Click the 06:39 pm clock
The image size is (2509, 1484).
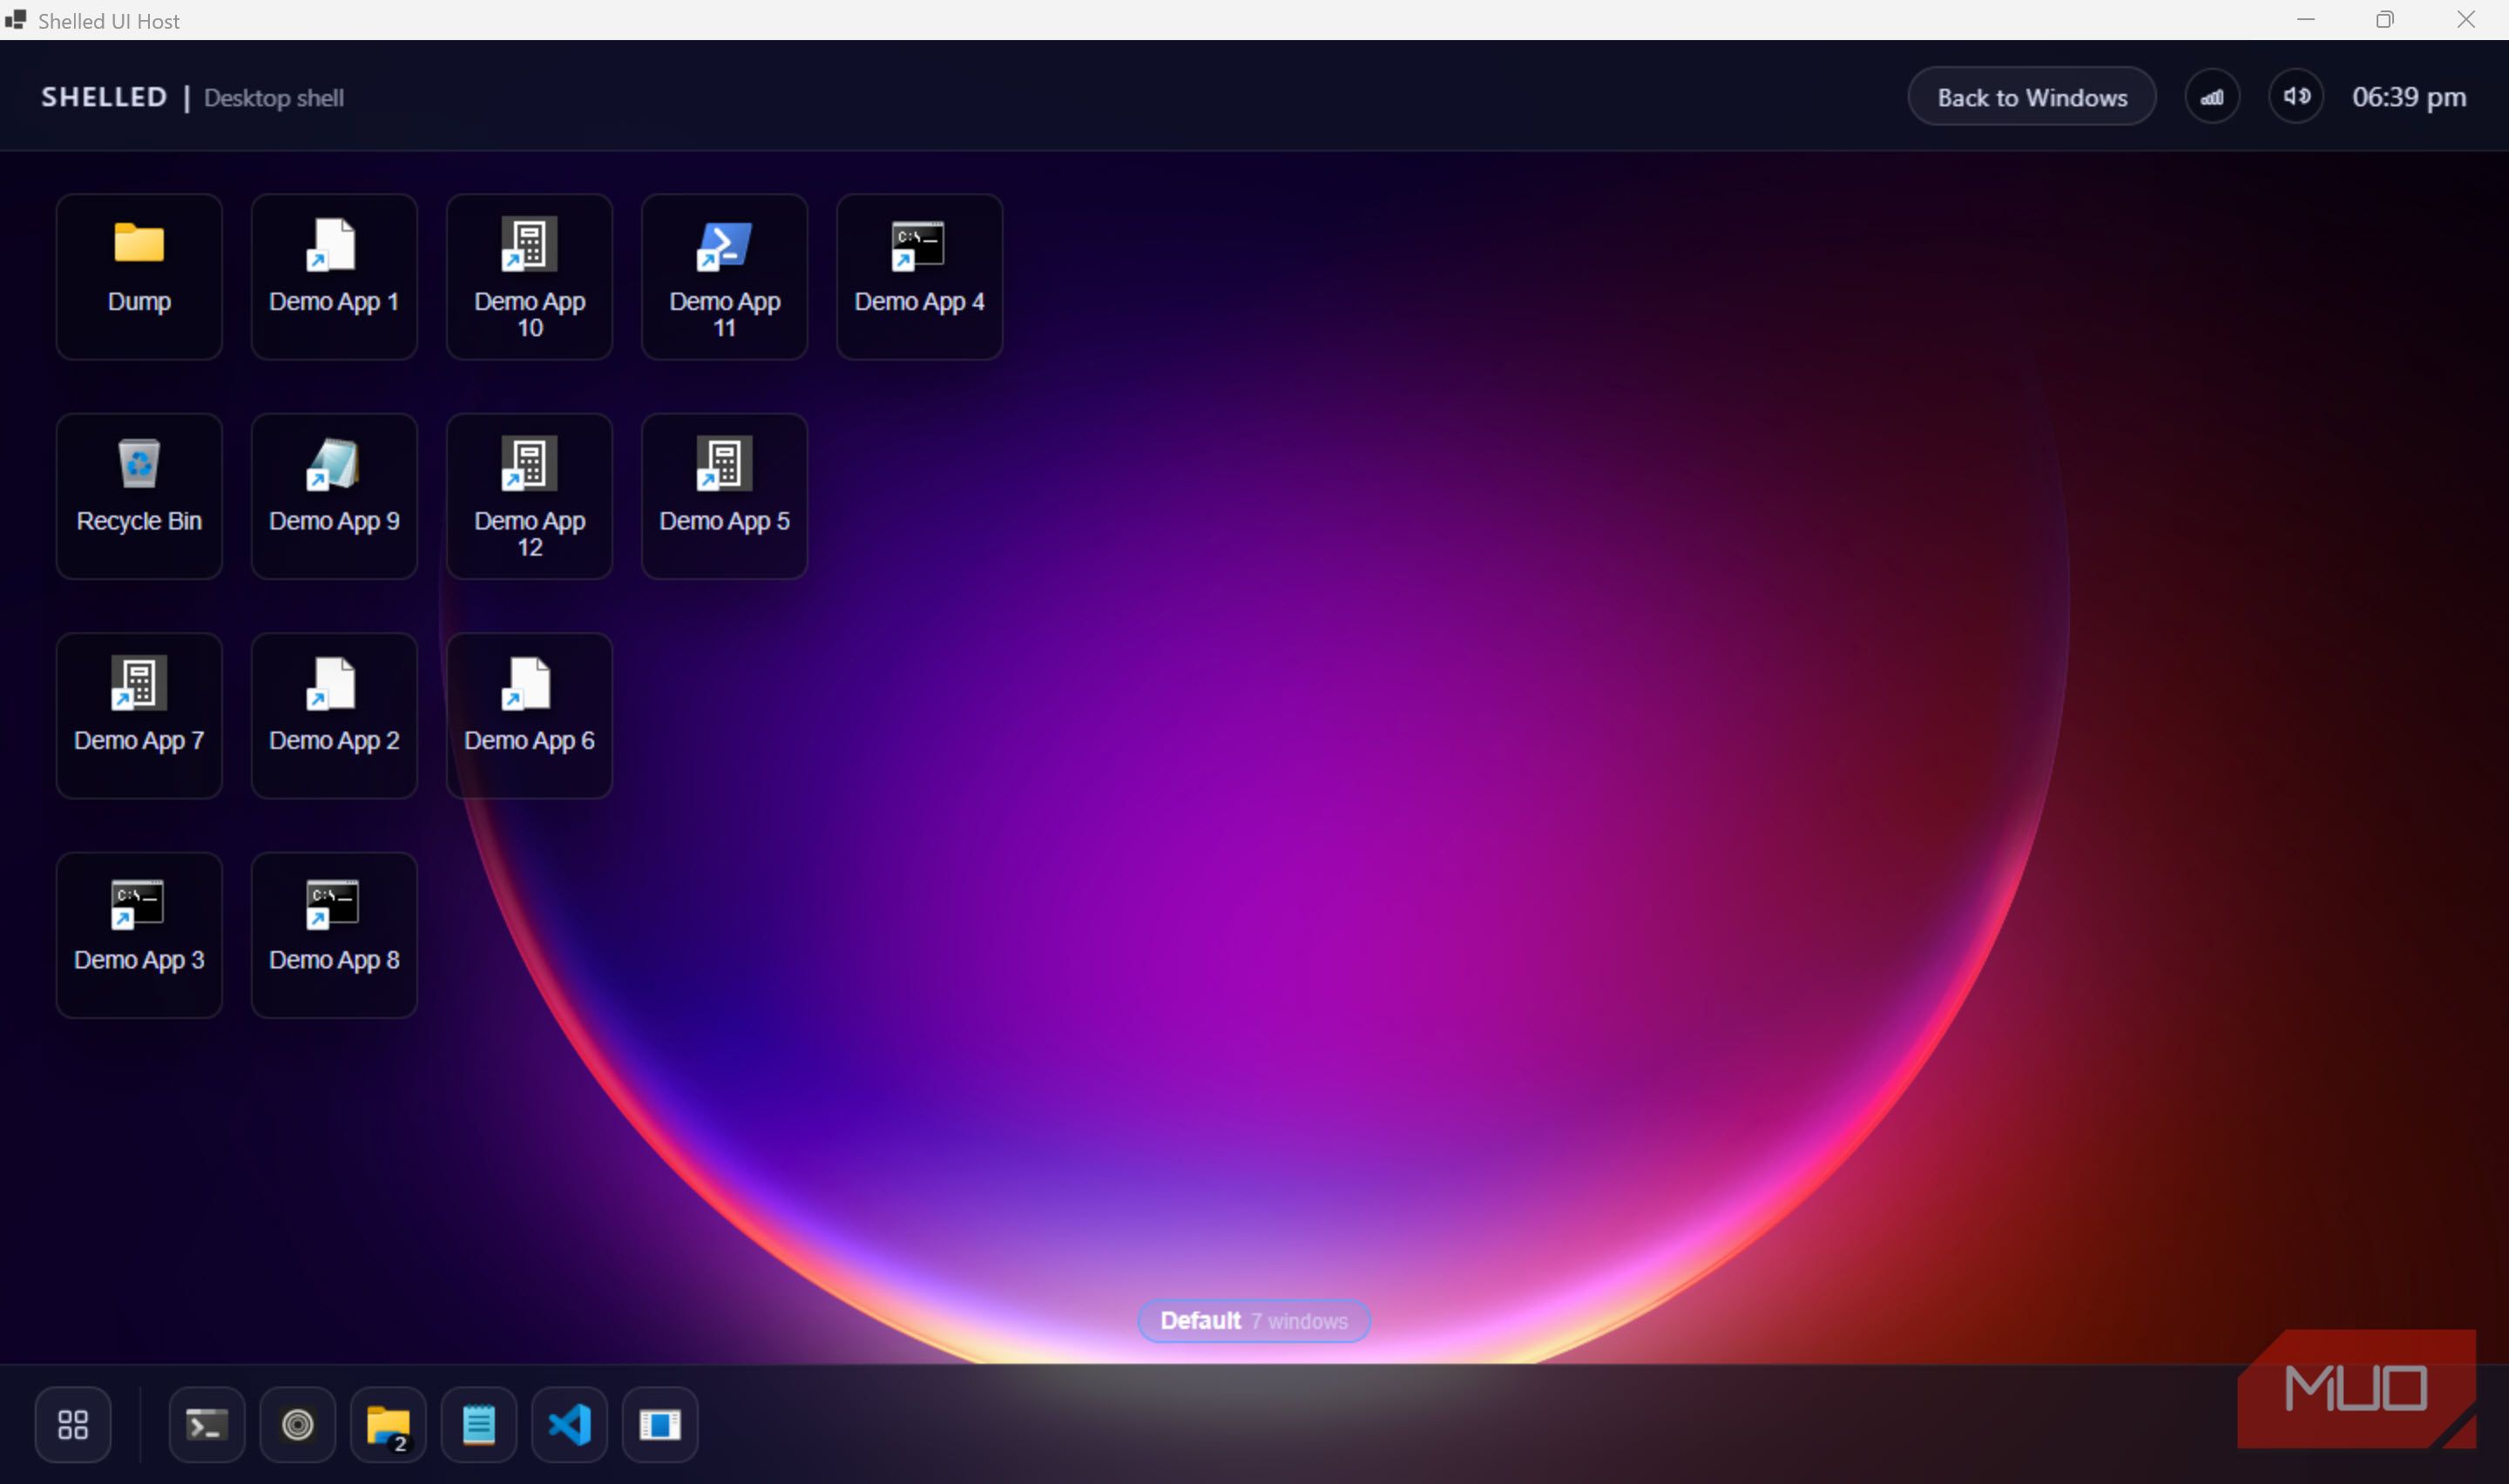point(2408,97)
